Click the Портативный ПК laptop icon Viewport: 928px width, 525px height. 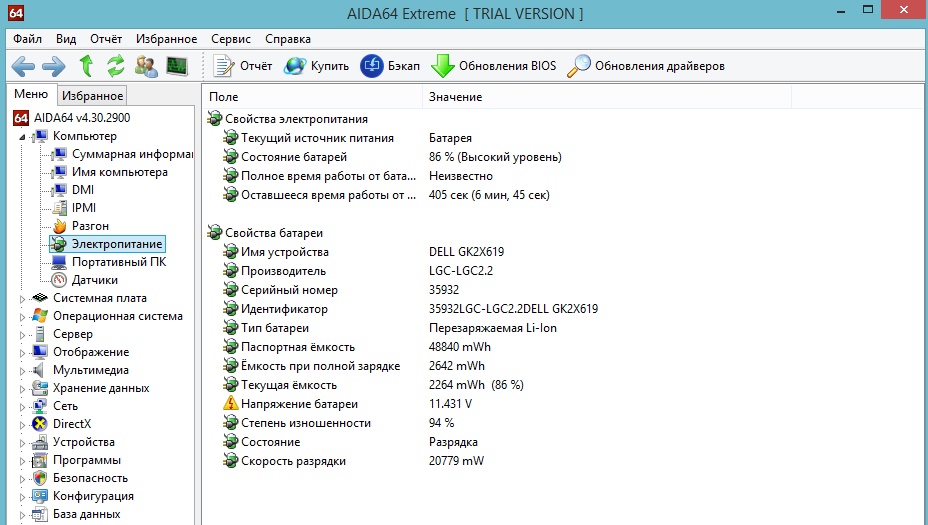[59, 262]
